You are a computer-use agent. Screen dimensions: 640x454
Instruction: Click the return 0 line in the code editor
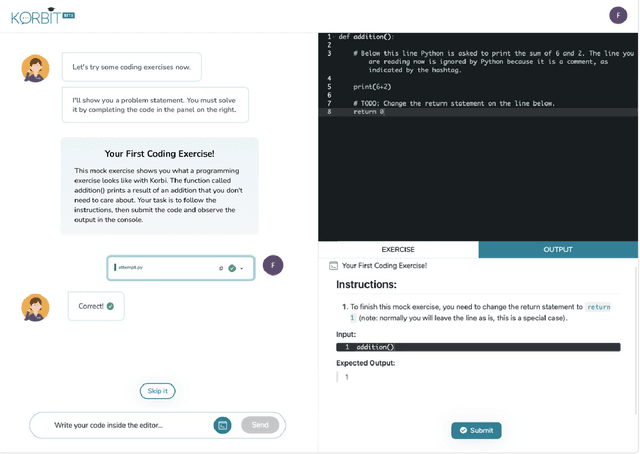[x=369, y=112]
